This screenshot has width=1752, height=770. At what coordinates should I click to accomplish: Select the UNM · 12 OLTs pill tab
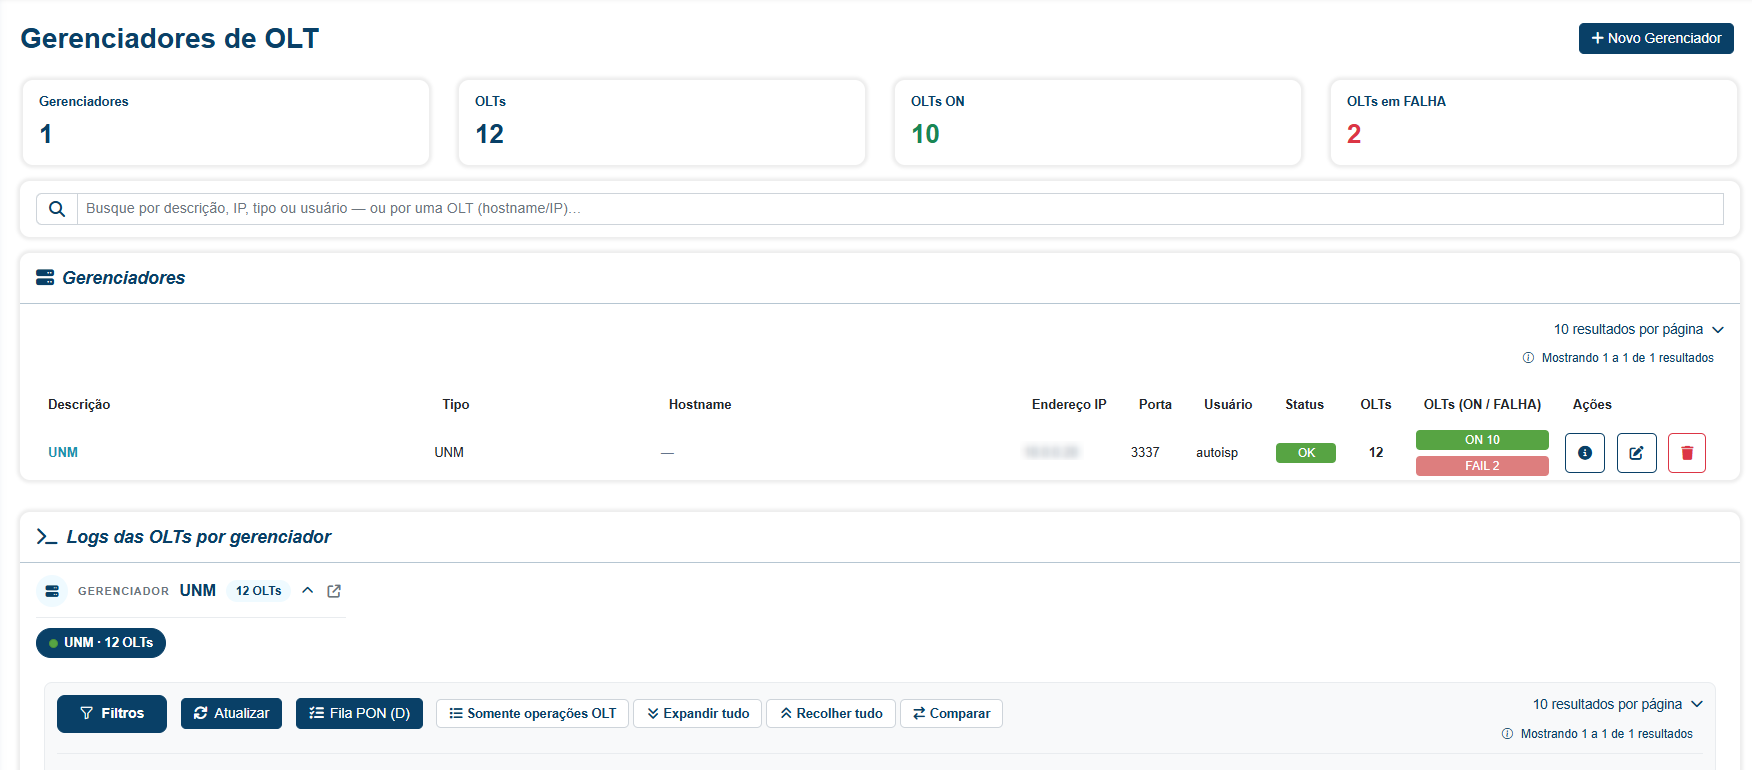(101, 643)
